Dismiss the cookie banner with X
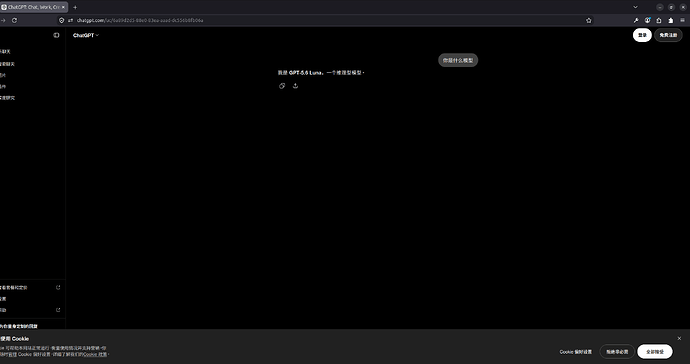The height and width of the screenshot is (364, 690). 679,338
